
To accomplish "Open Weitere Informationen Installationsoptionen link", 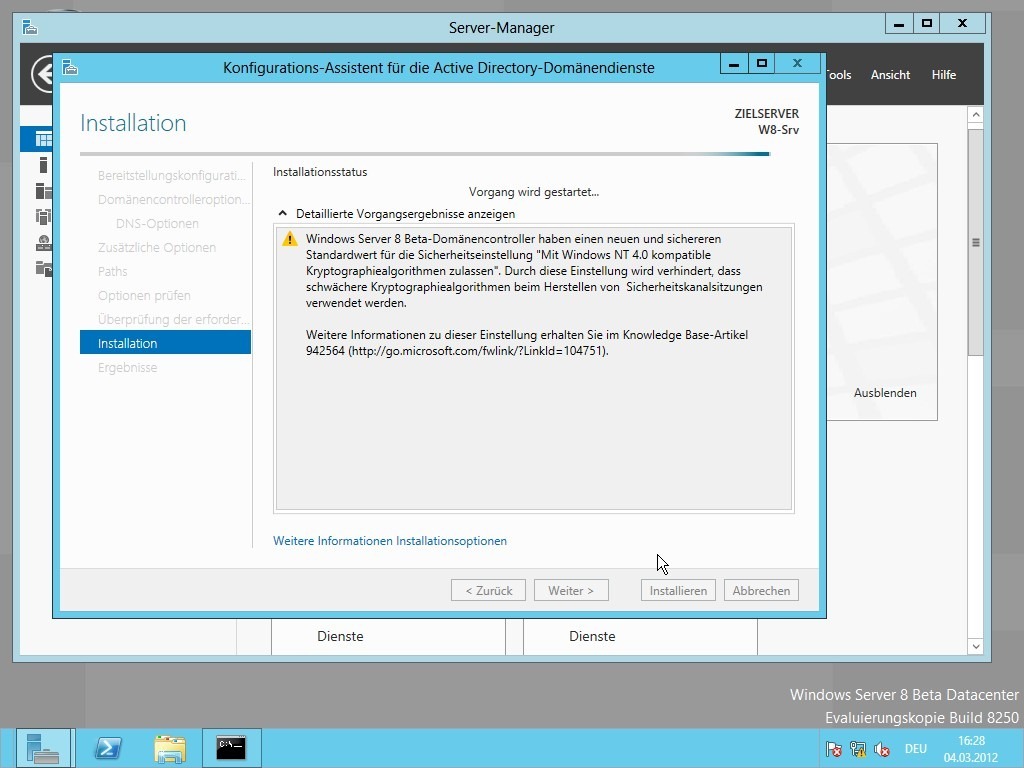I will point(390,541).
